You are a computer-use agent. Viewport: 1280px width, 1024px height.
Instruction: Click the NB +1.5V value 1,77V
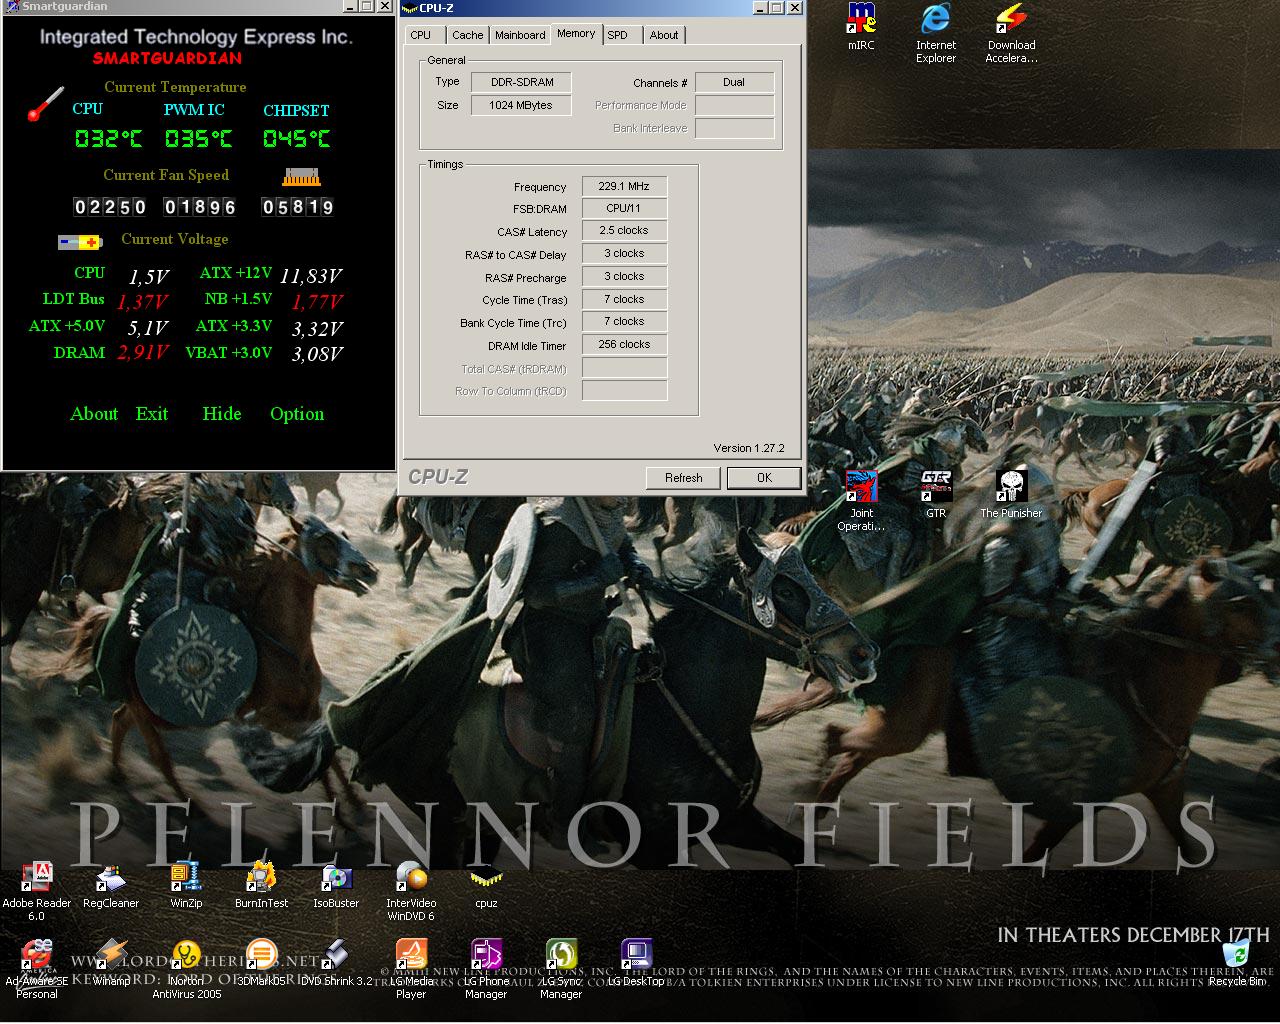click(317, 302)
